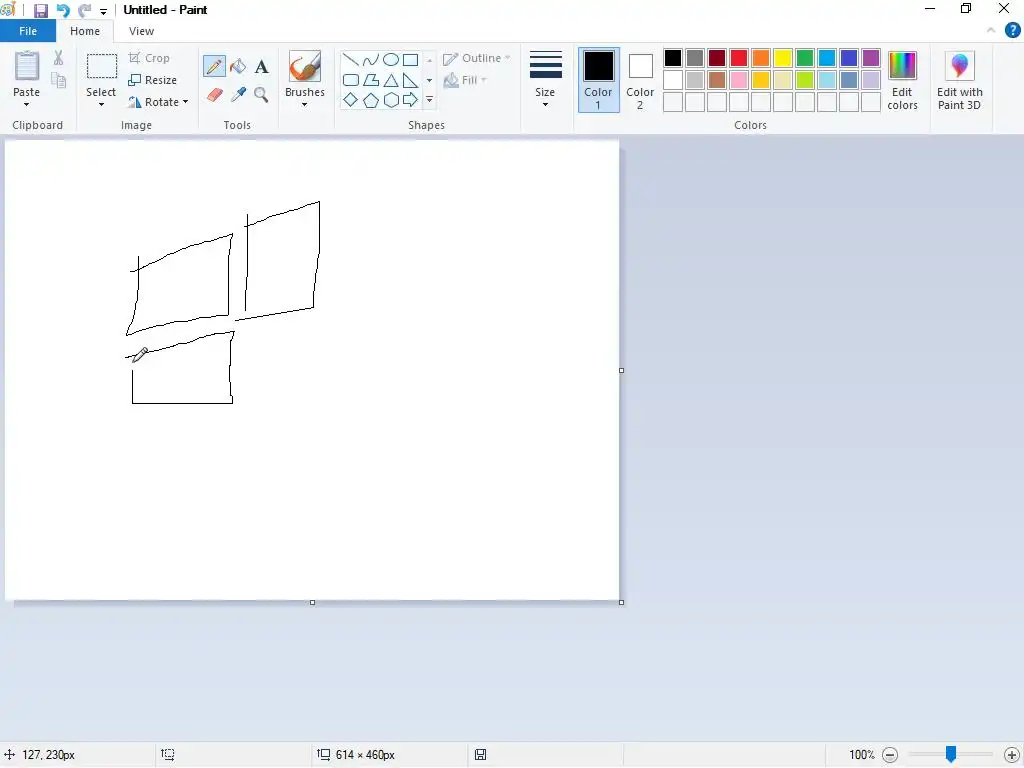Choose the Triangle shape
Screen dimensions: 1024x768
(391, 80)
